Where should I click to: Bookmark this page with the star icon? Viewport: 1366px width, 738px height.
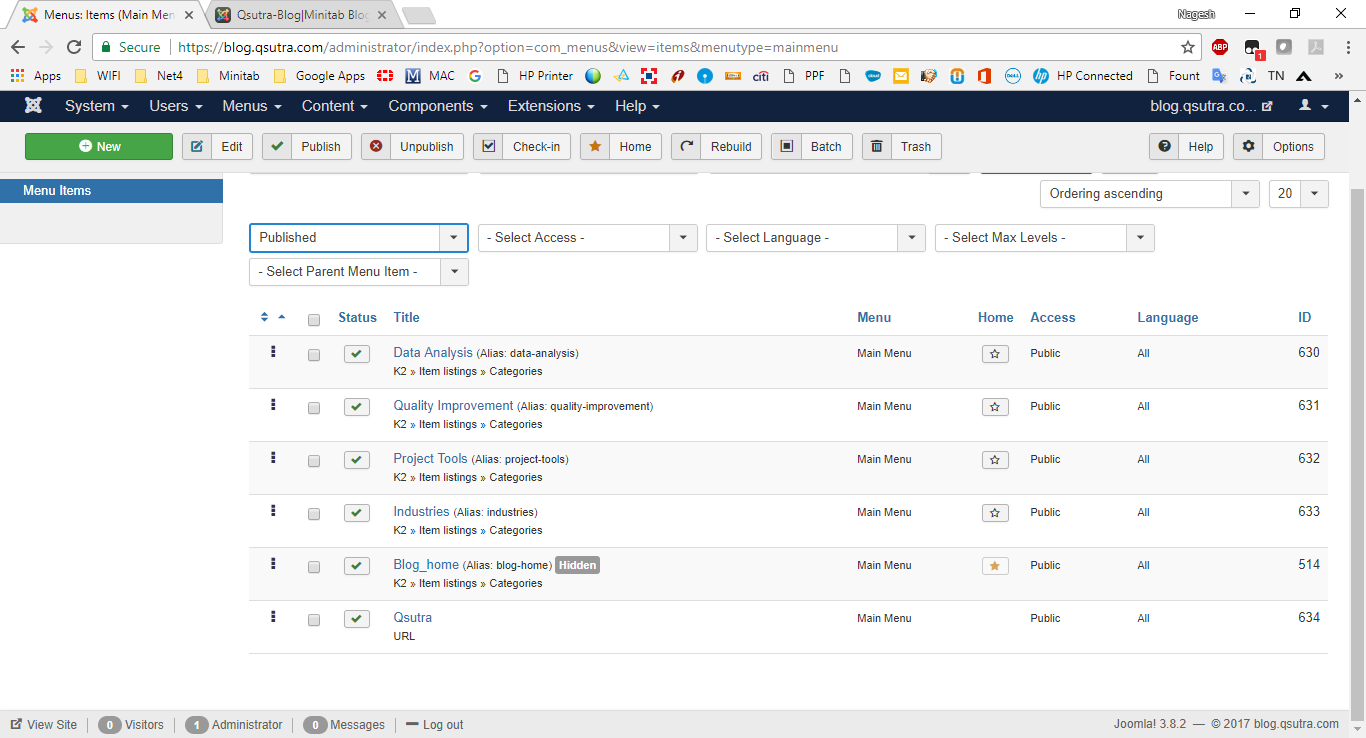click(1188, 47)
